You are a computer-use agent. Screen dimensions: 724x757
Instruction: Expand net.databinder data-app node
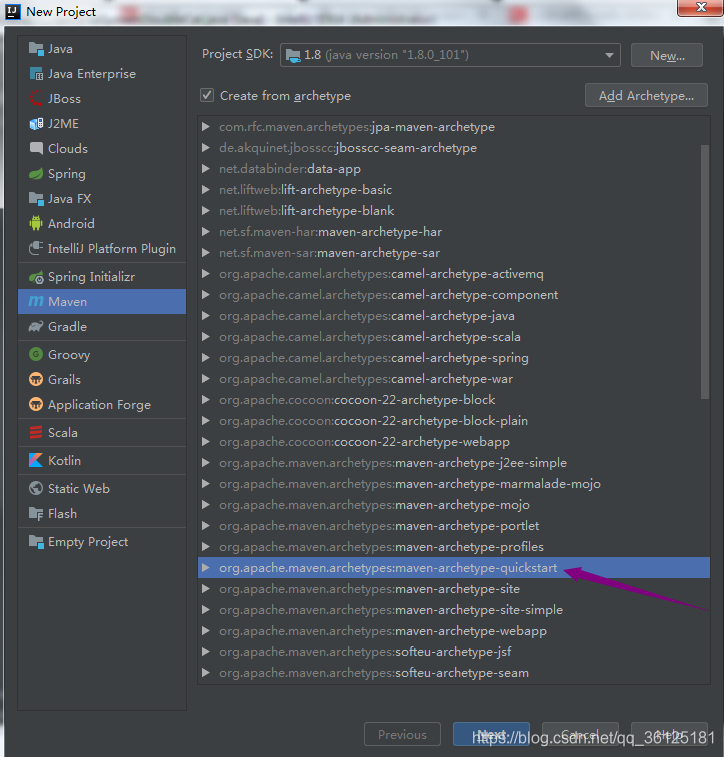click(x=206, y=168)
